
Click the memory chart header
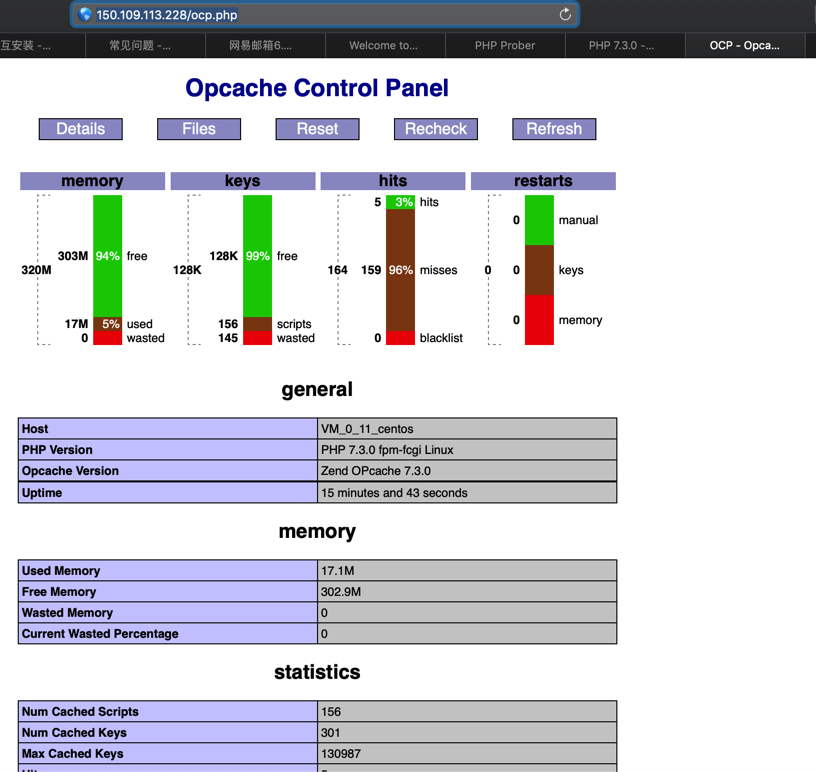click(93, 181)
